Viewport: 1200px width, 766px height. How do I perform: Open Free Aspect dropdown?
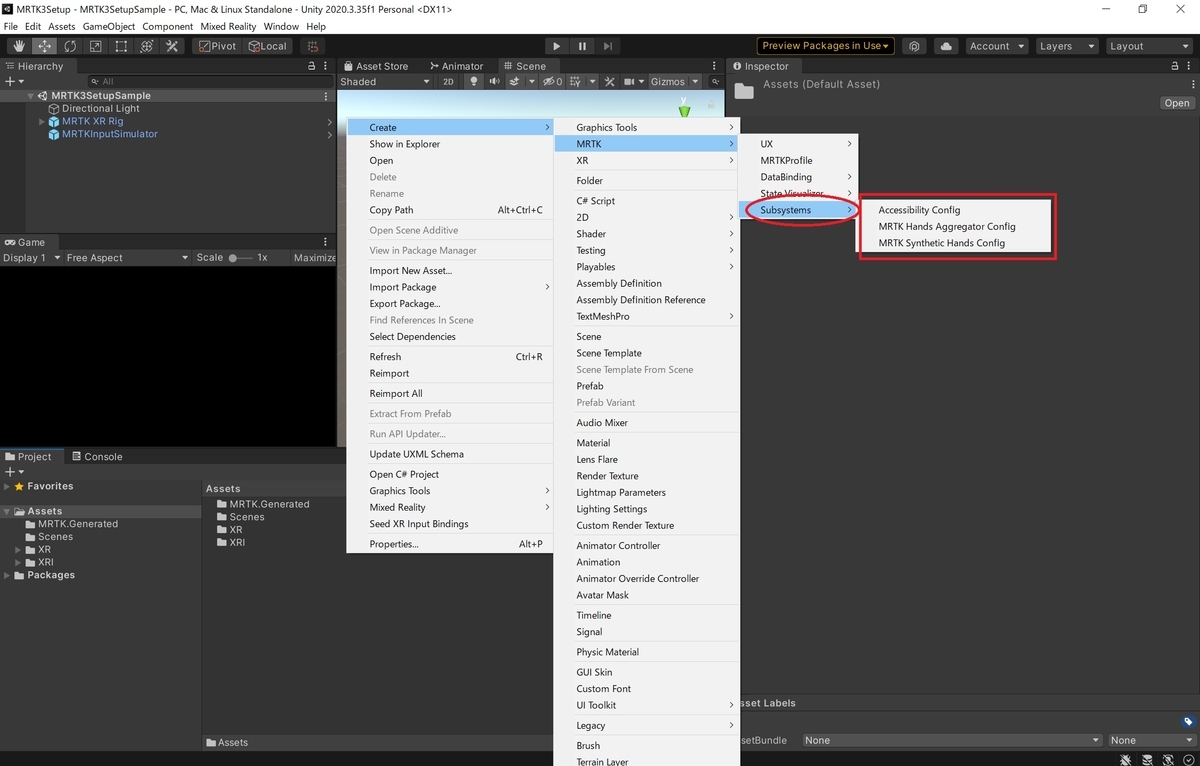(x=127, y=257)
